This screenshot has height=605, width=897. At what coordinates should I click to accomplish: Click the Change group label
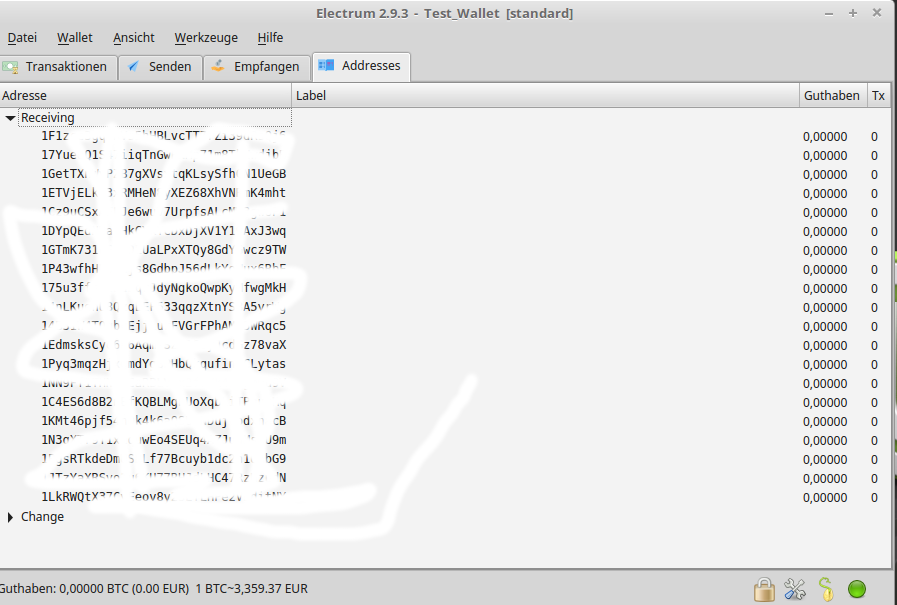click(42, 517)
